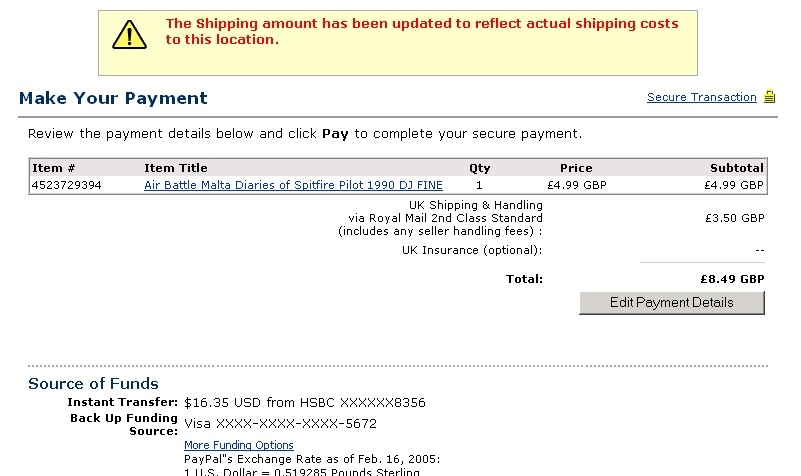Viewport: 801px width, 476px height.
Task: Open the Secure Transaction link
Action: [701, 97]
